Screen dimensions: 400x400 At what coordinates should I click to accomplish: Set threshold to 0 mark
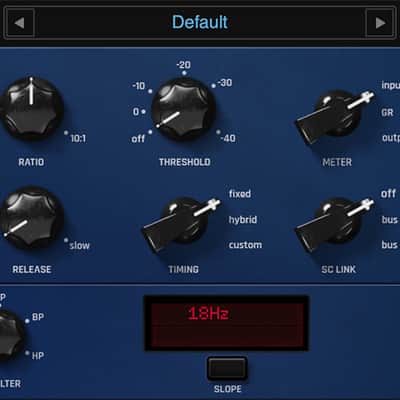point(136,111)
